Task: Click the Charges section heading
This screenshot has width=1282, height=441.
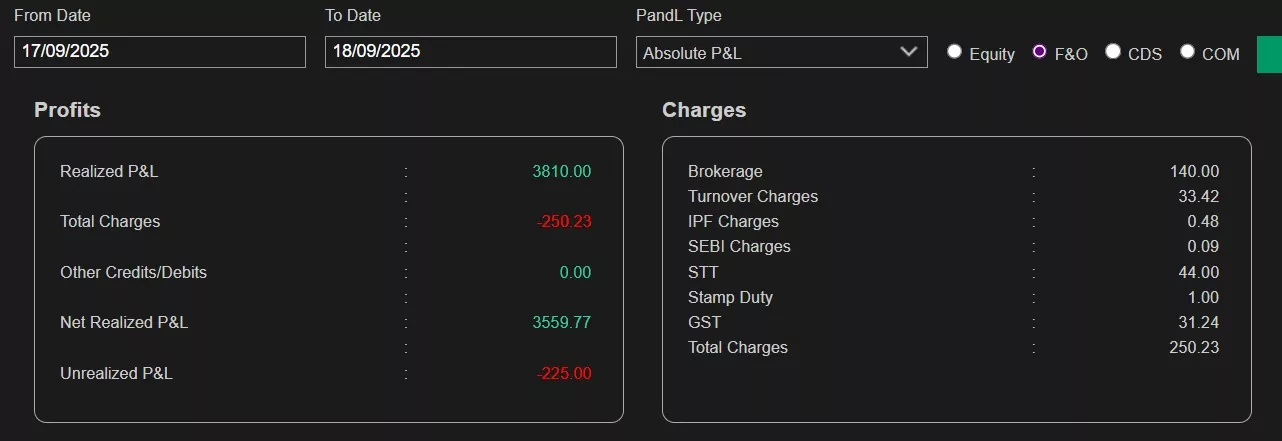Action: [704, 110]
